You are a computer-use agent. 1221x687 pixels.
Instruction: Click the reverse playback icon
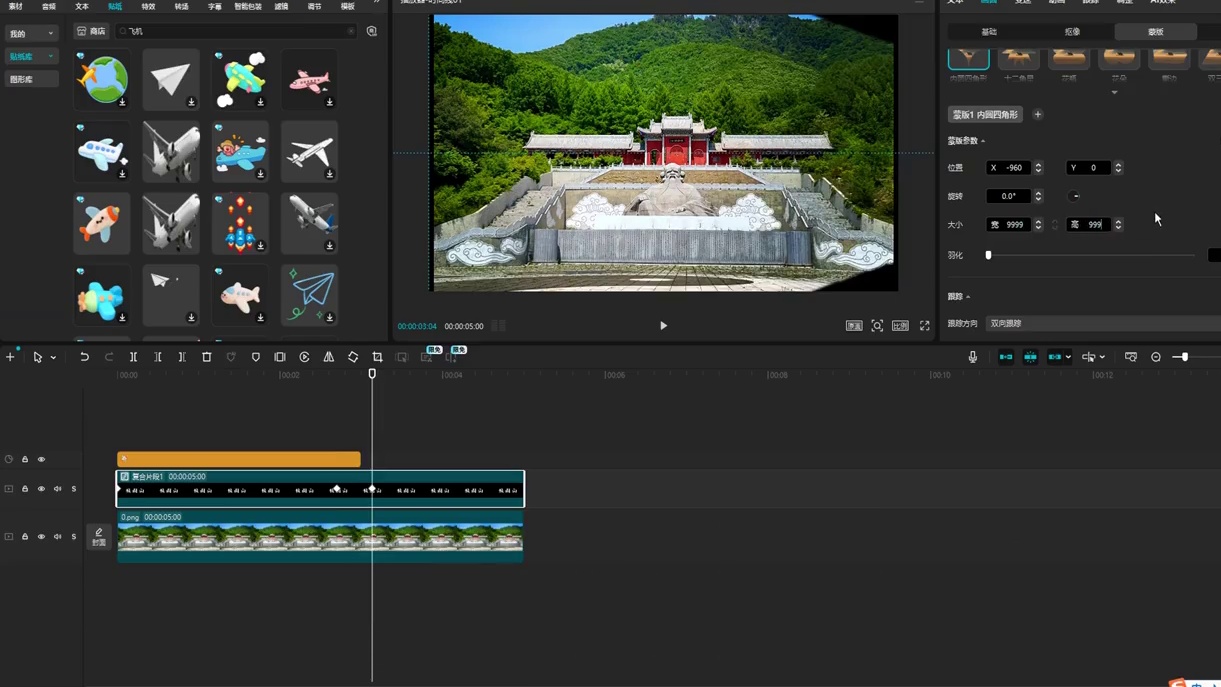[304, 357]
